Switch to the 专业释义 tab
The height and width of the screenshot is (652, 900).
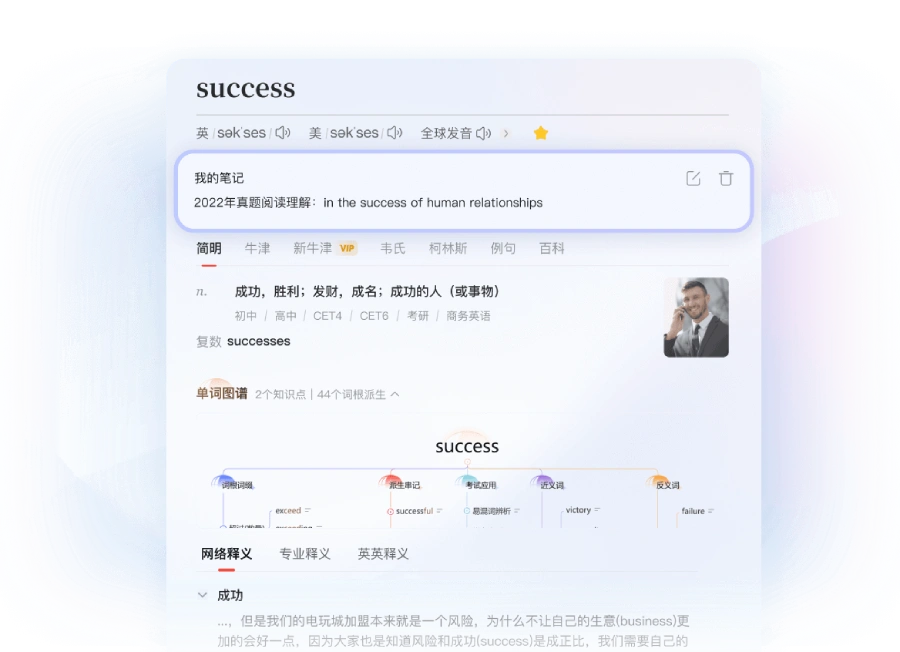point(305,553)
